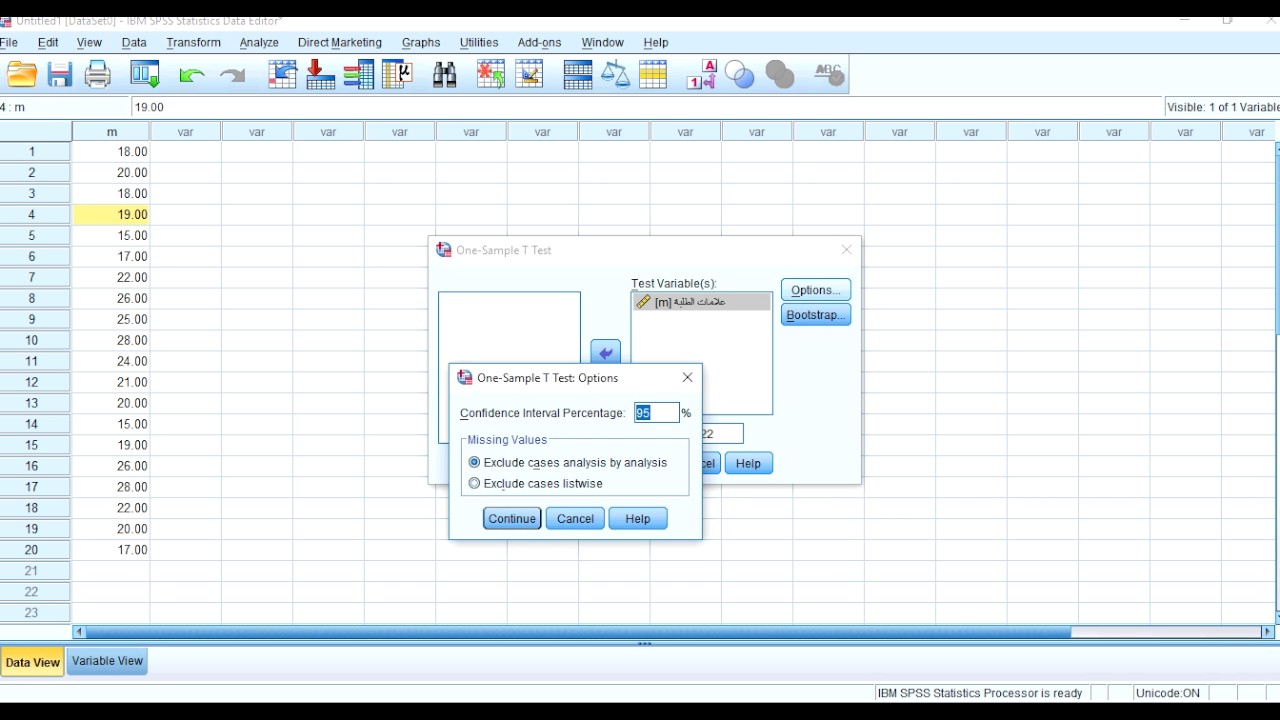
Task: Click the cell value editor bar
Action: pos(647,107)
